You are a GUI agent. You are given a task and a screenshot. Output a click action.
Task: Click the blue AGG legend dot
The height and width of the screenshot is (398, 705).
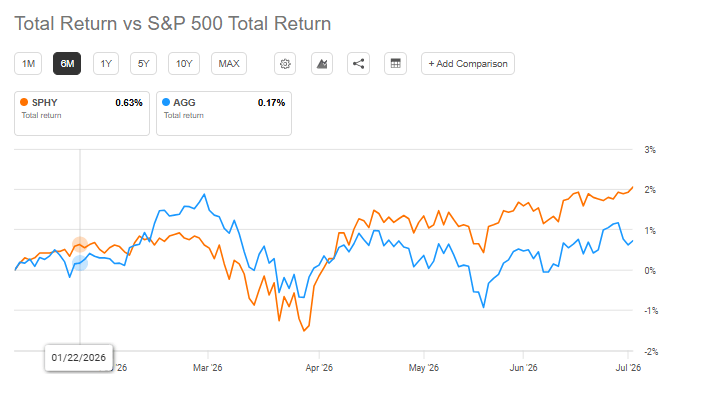click(166, 103)
